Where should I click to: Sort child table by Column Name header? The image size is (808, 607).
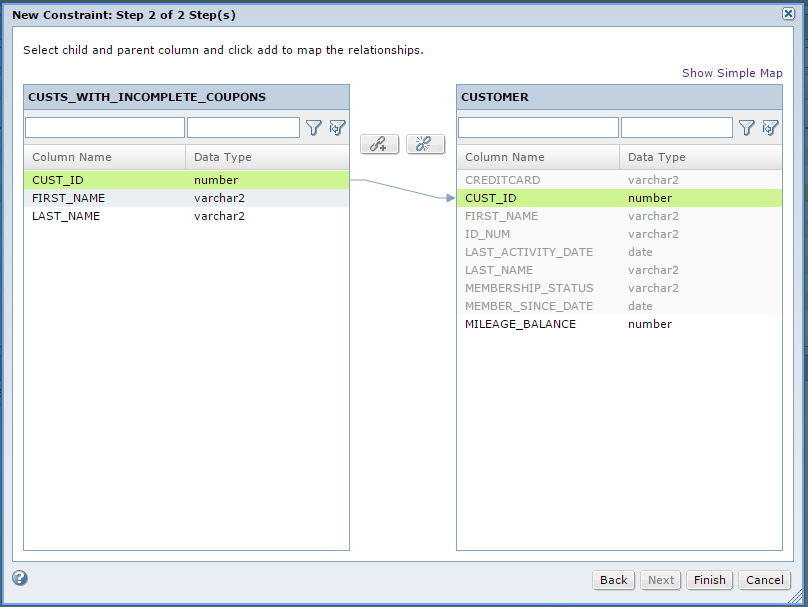pyautogui.click(x=105, y=157)
